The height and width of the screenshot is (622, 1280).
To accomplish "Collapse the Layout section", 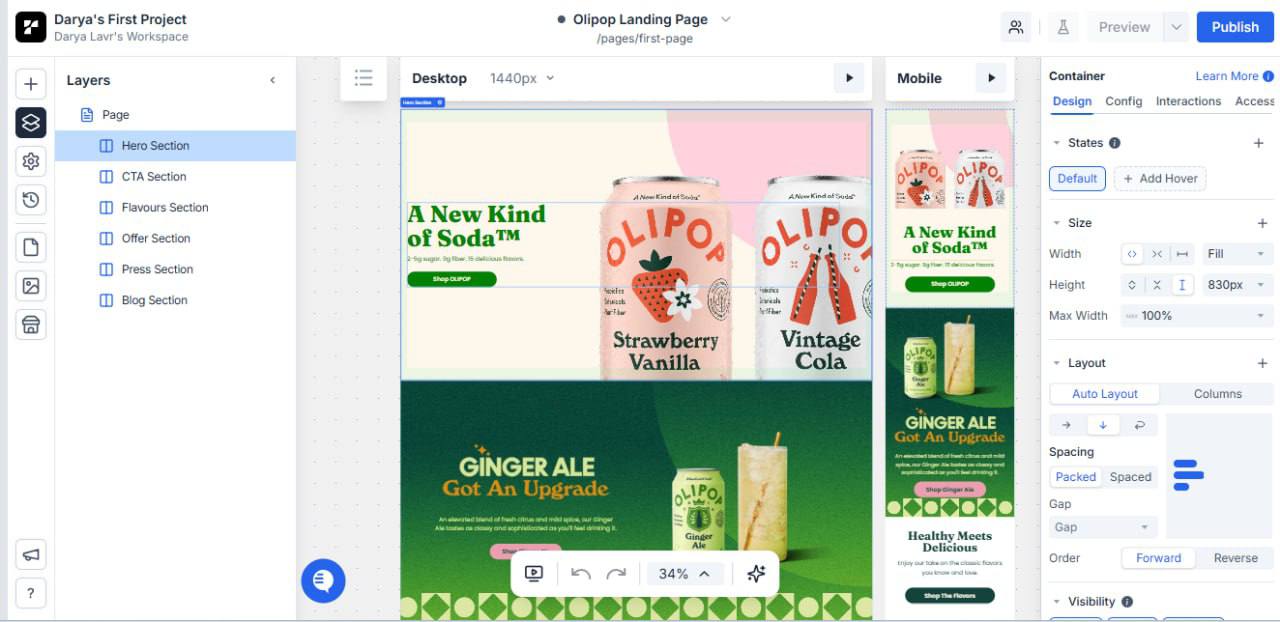I will coord(1056,363).
